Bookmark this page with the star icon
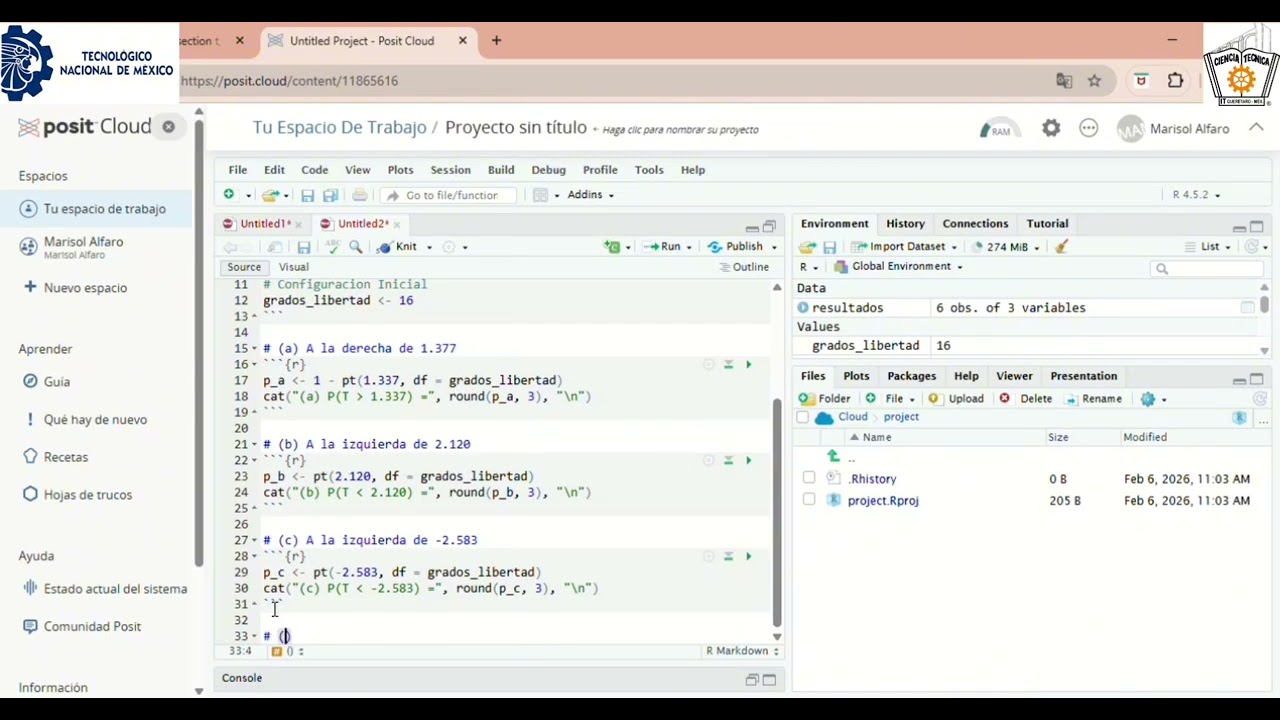1280x720 pixels. point(1095,81)
